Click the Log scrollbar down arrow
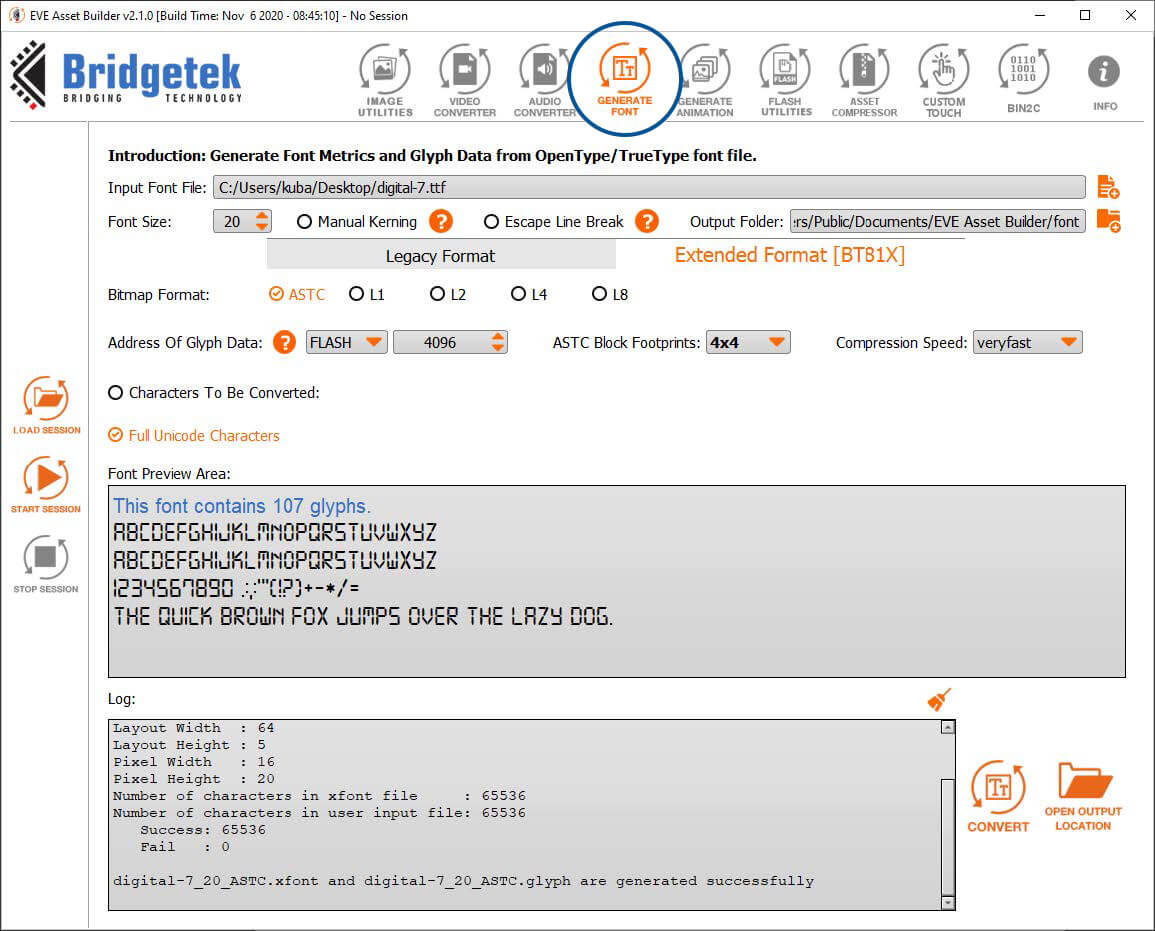This screenshot has width=1155, height=931. (948, 902)
